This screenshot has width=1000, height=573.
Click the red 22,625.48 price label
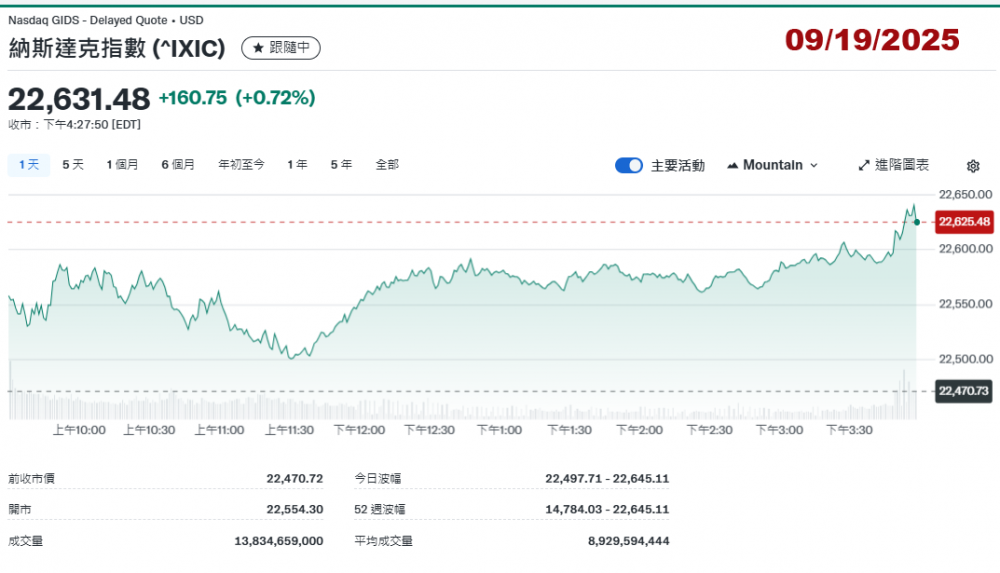(964, 222)
